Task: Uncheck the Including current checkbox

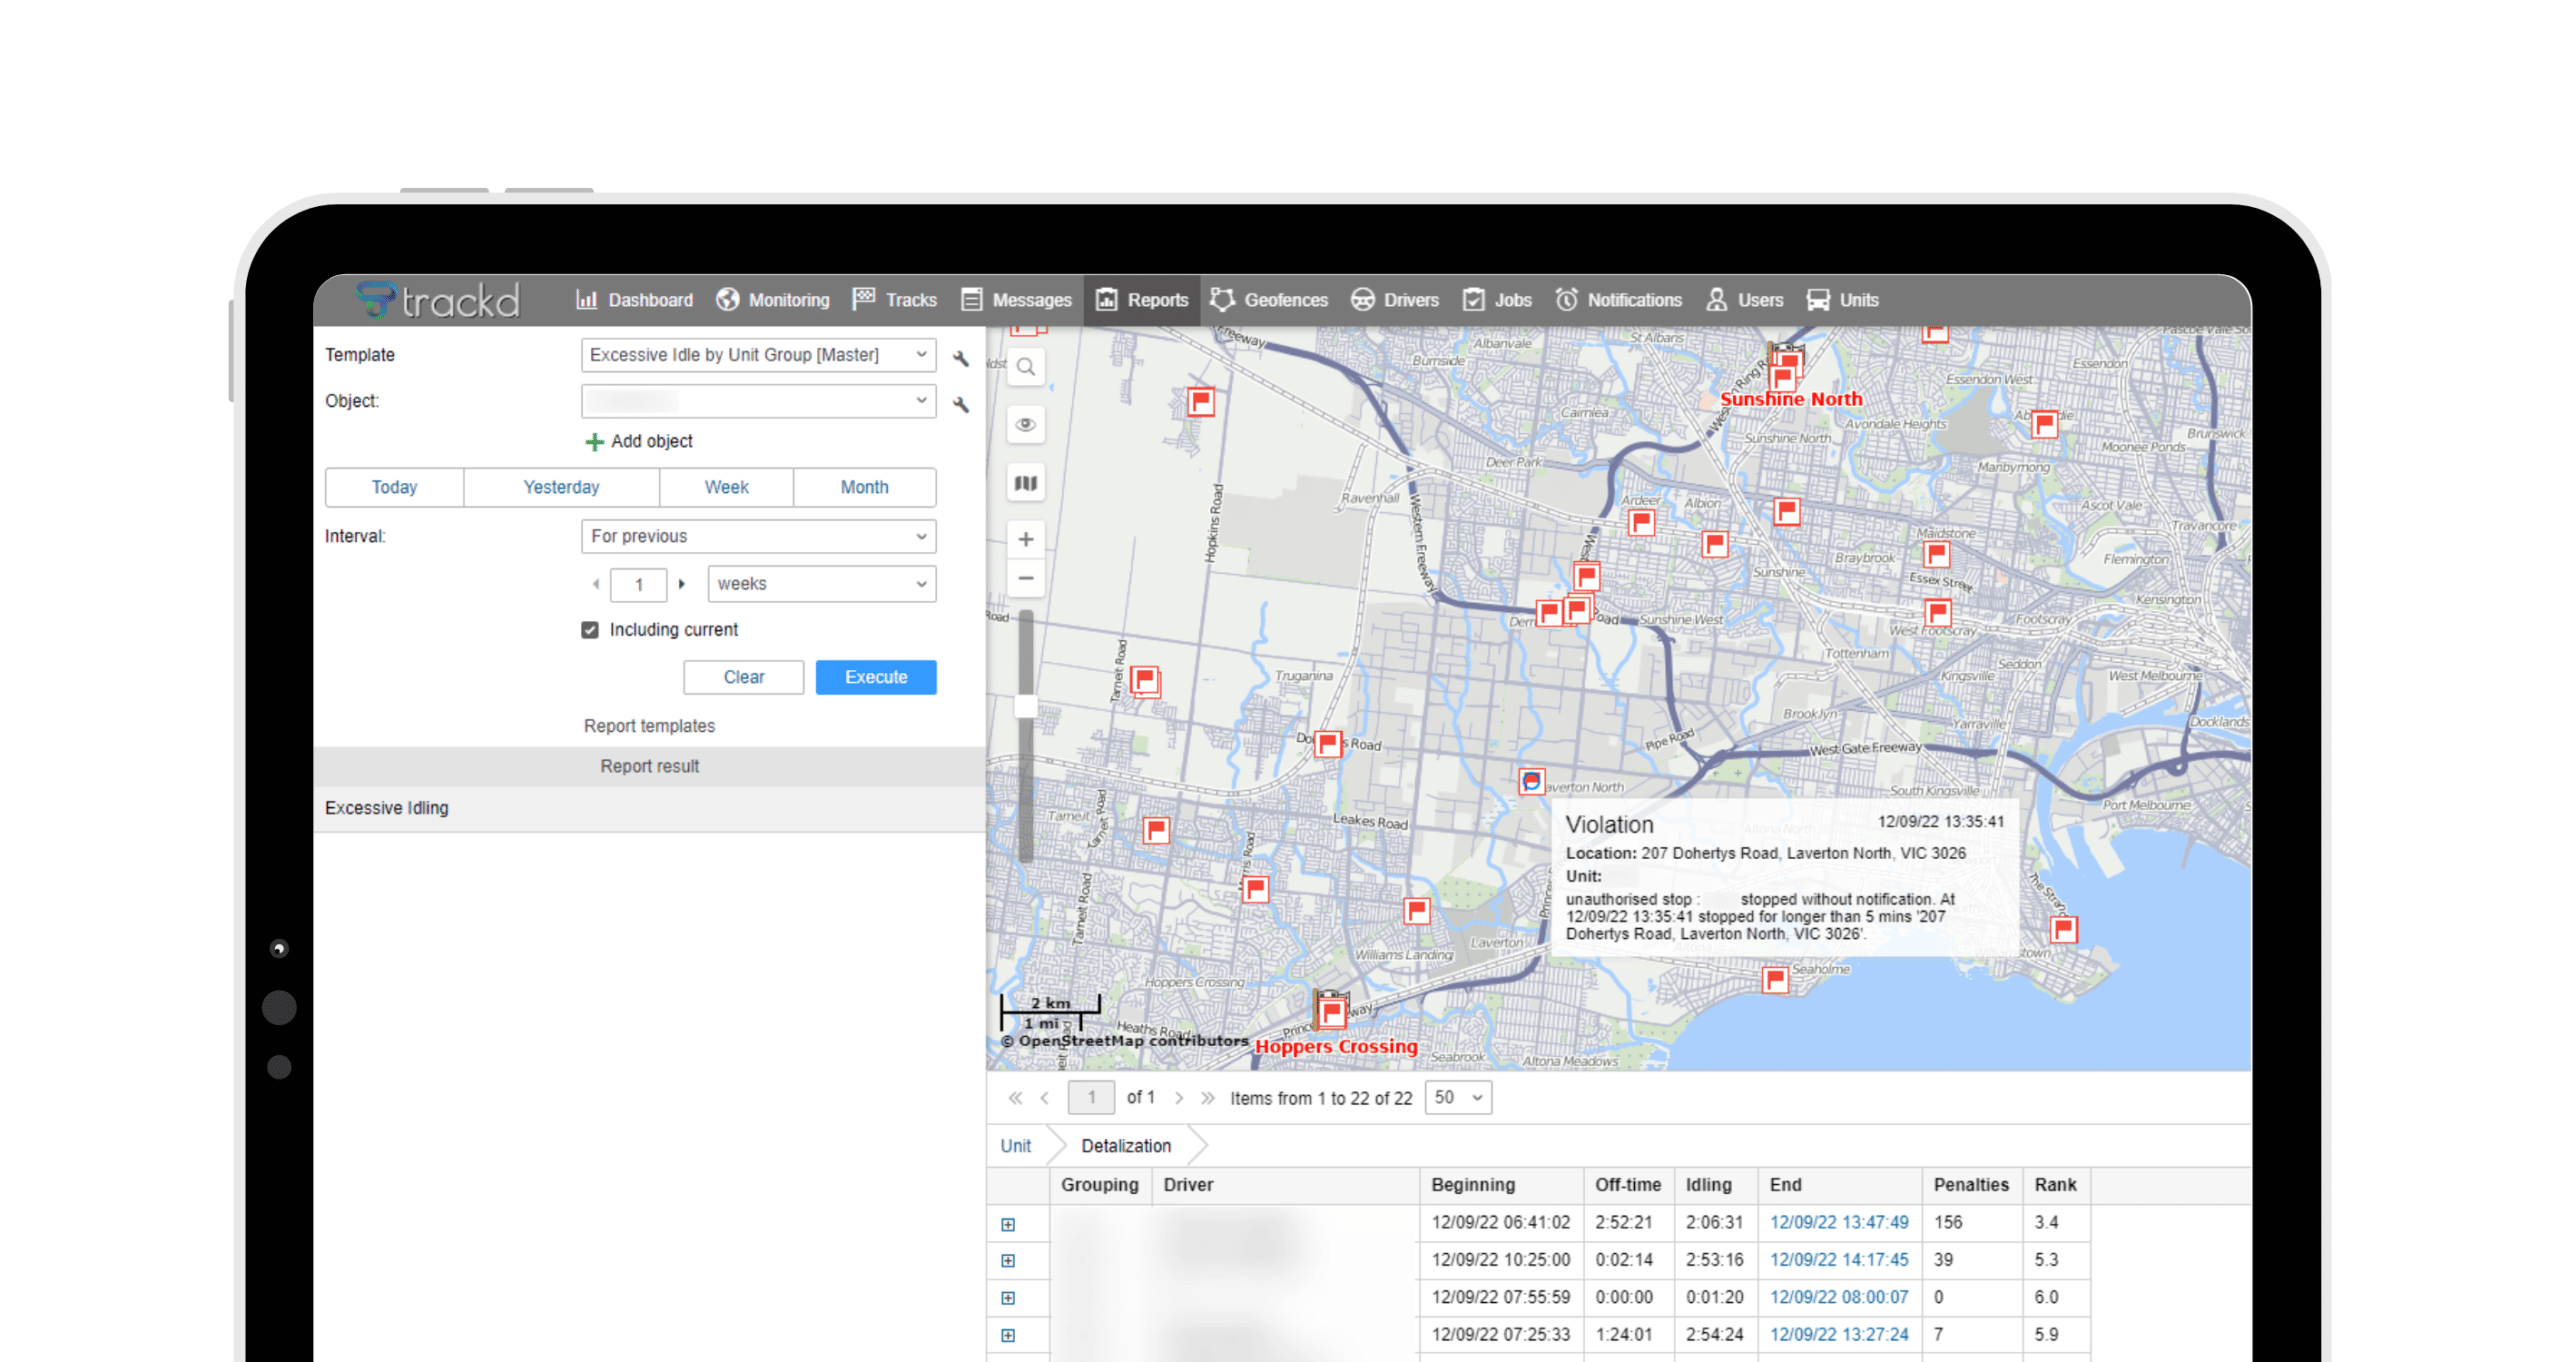Action: pyautogui.click(x=590, y=630)
